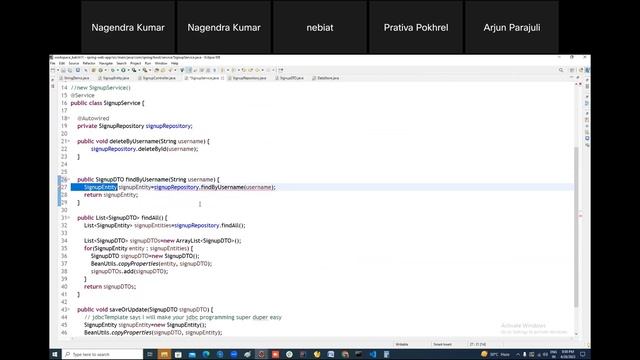
Task: Collapse the saveOrUpdater method fold on line 43
Action: [69, 310]
